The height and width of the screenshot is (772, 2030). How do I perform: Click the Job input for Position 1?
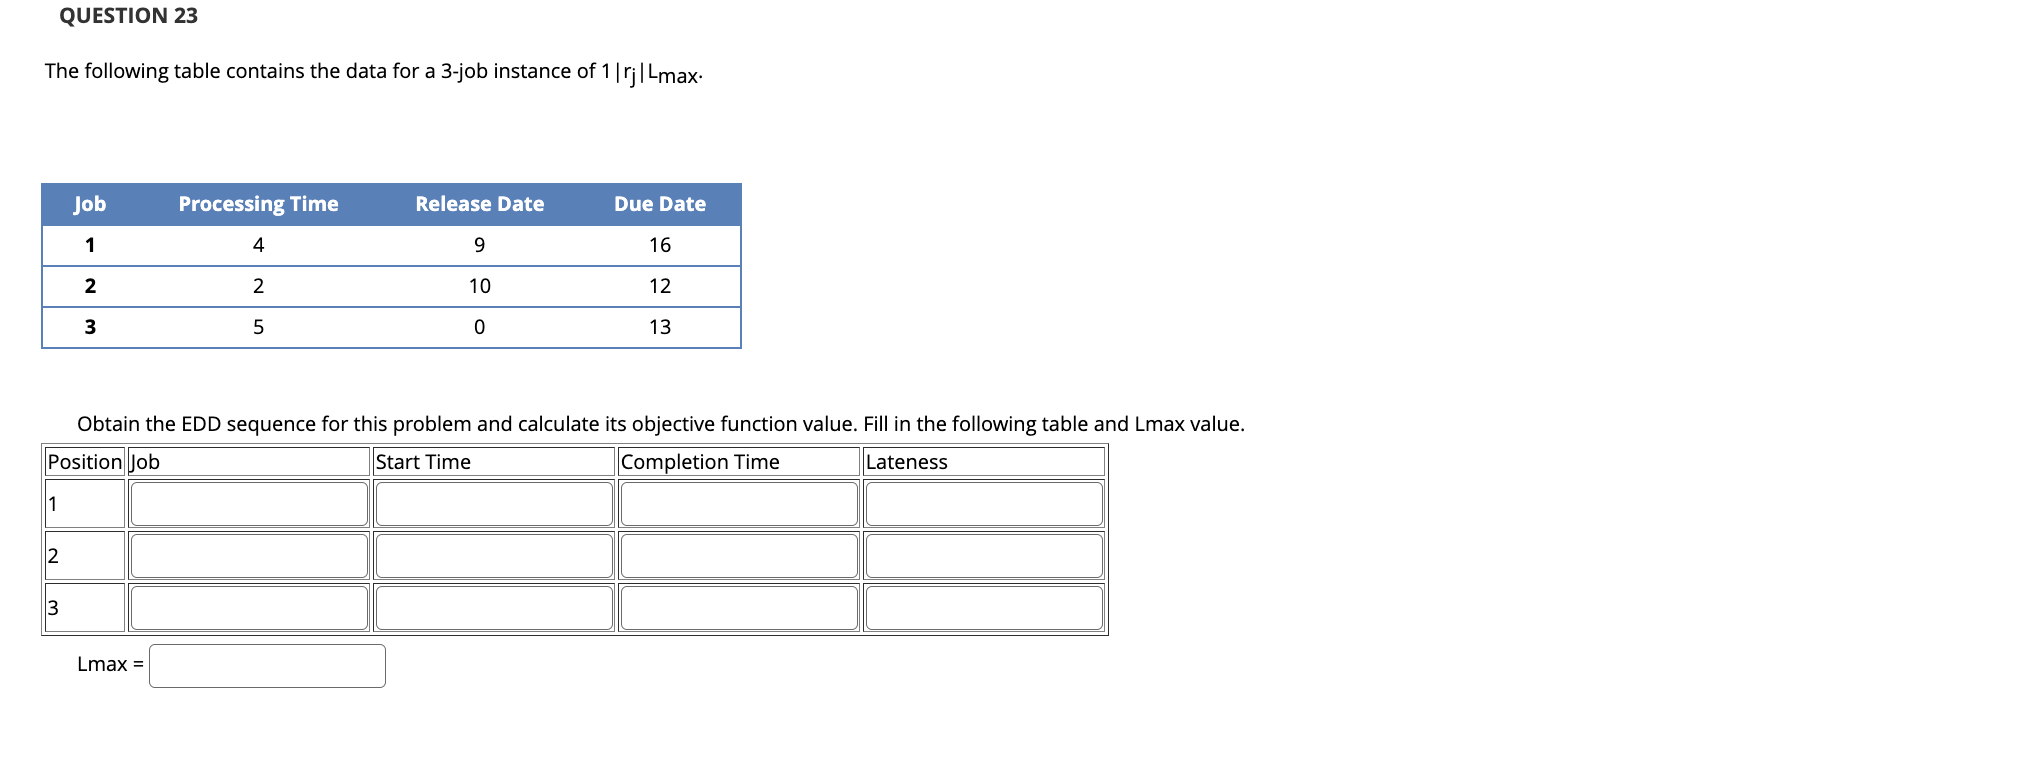tap(248, 503)
